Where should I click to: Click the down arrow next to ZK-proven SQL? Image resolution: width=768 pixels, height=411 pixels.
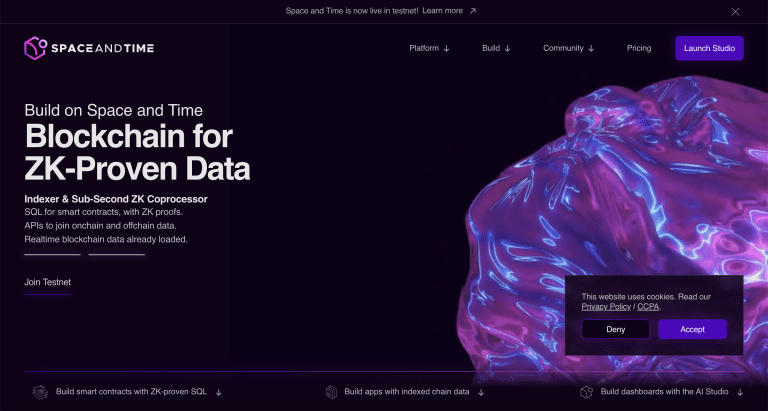click(x=219, y=392)
